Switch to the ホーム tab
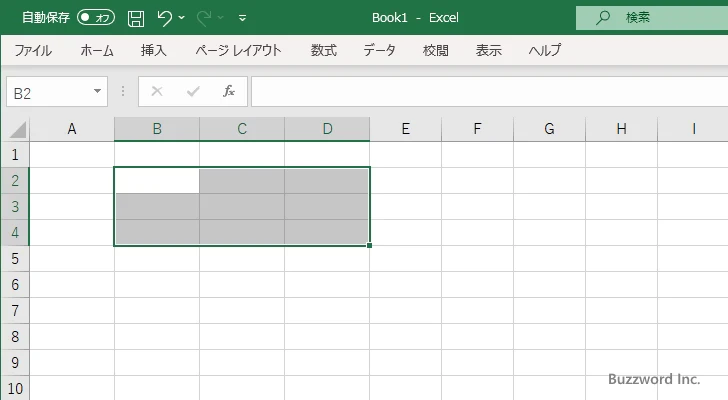This screenshot has height=400, width=728. tap(97, 50)
